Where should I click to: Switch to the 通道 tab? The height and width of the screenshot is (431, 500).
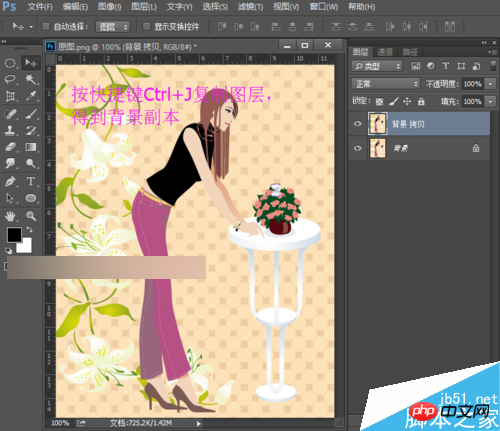[385, 52]
